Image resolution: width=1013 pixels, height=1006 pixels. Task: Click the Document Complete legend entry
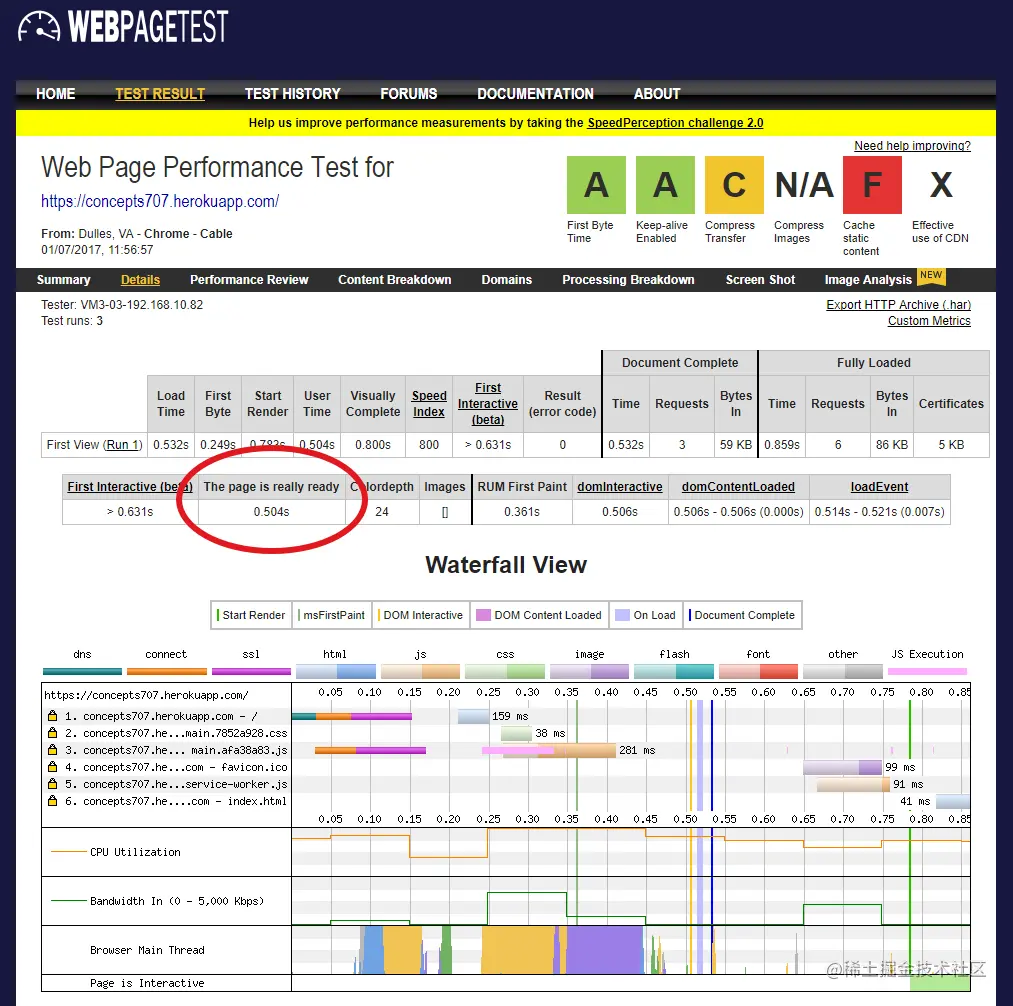coord(742,615)
